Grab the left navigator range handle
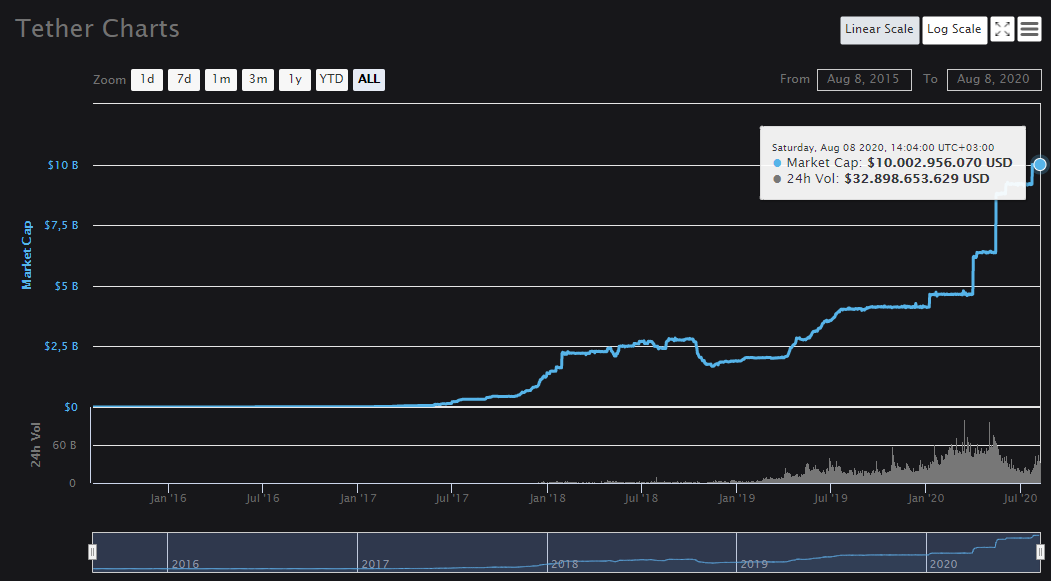Image resolution: width=1051 pixels, height=581 pixels. coord(92,552)
